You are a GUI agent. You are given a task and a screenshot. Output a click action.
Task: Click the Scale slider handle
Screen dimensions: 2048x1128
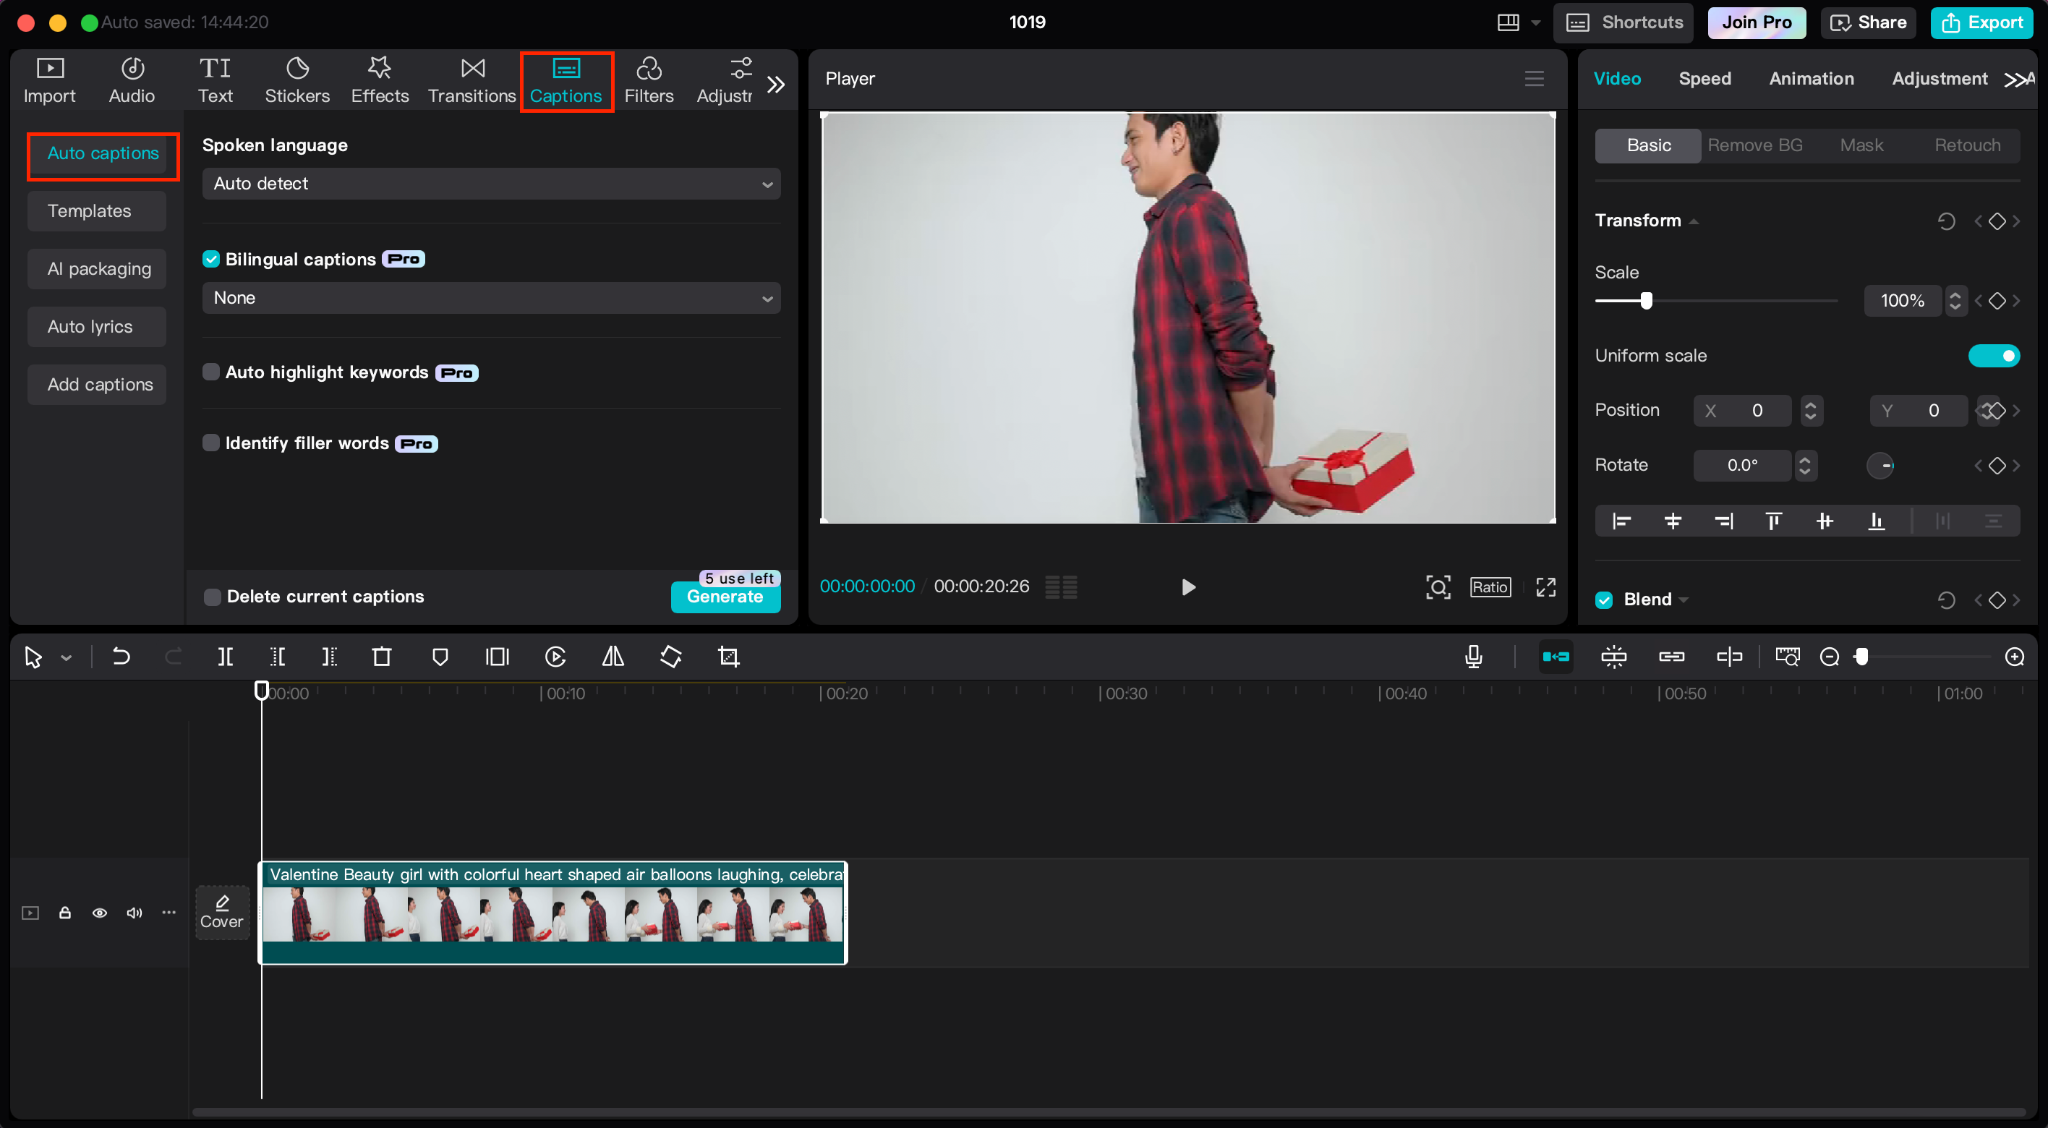1646,301
